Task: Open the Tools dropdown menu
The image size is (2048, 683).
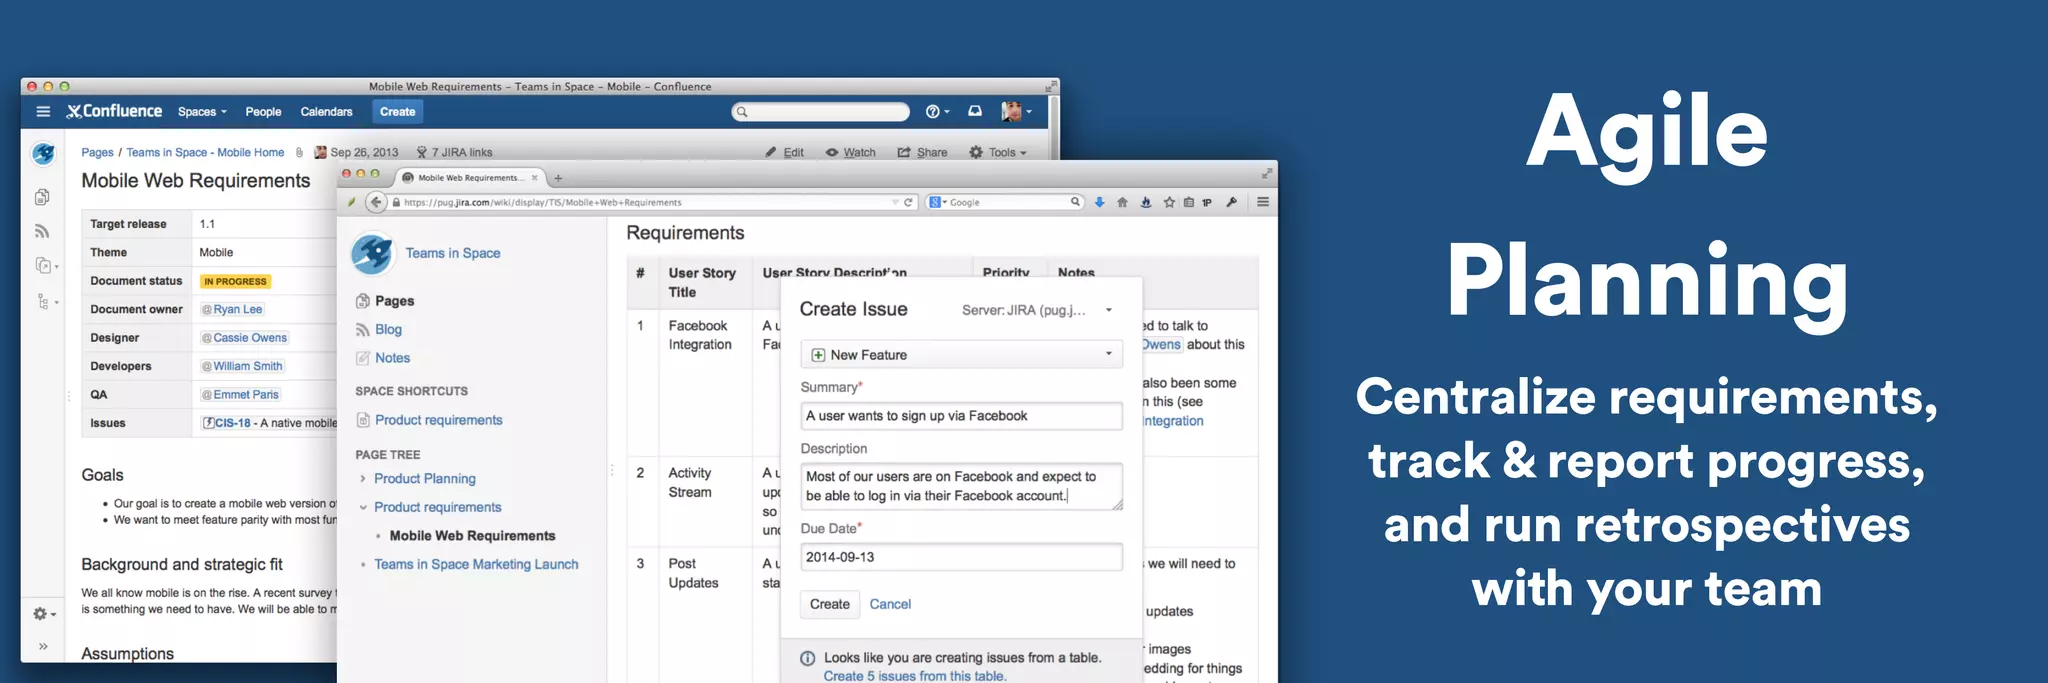Action: point(998,153)
